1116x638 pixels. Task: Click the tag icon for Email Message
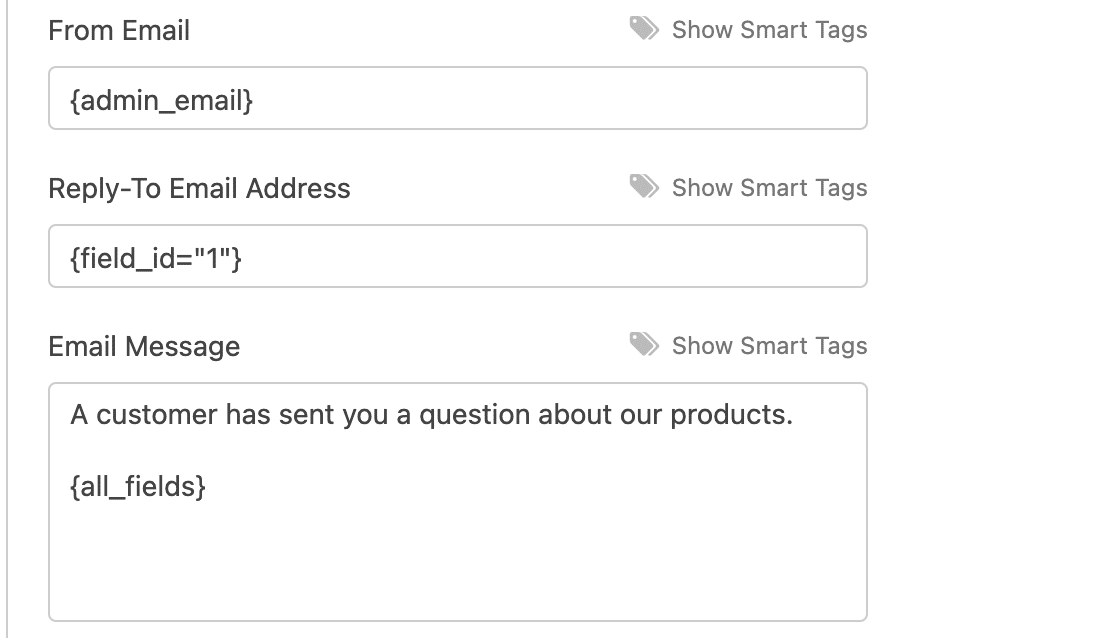(x=644, y=345)
